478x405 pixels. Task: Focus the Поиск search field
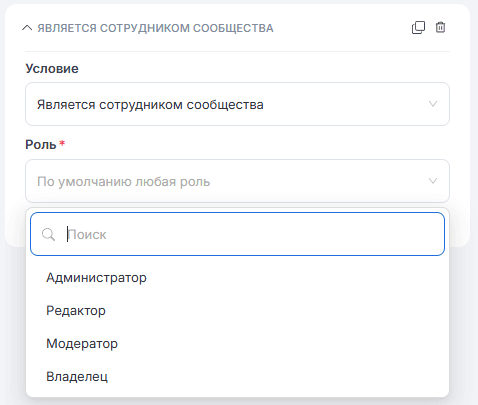[237, 234]
